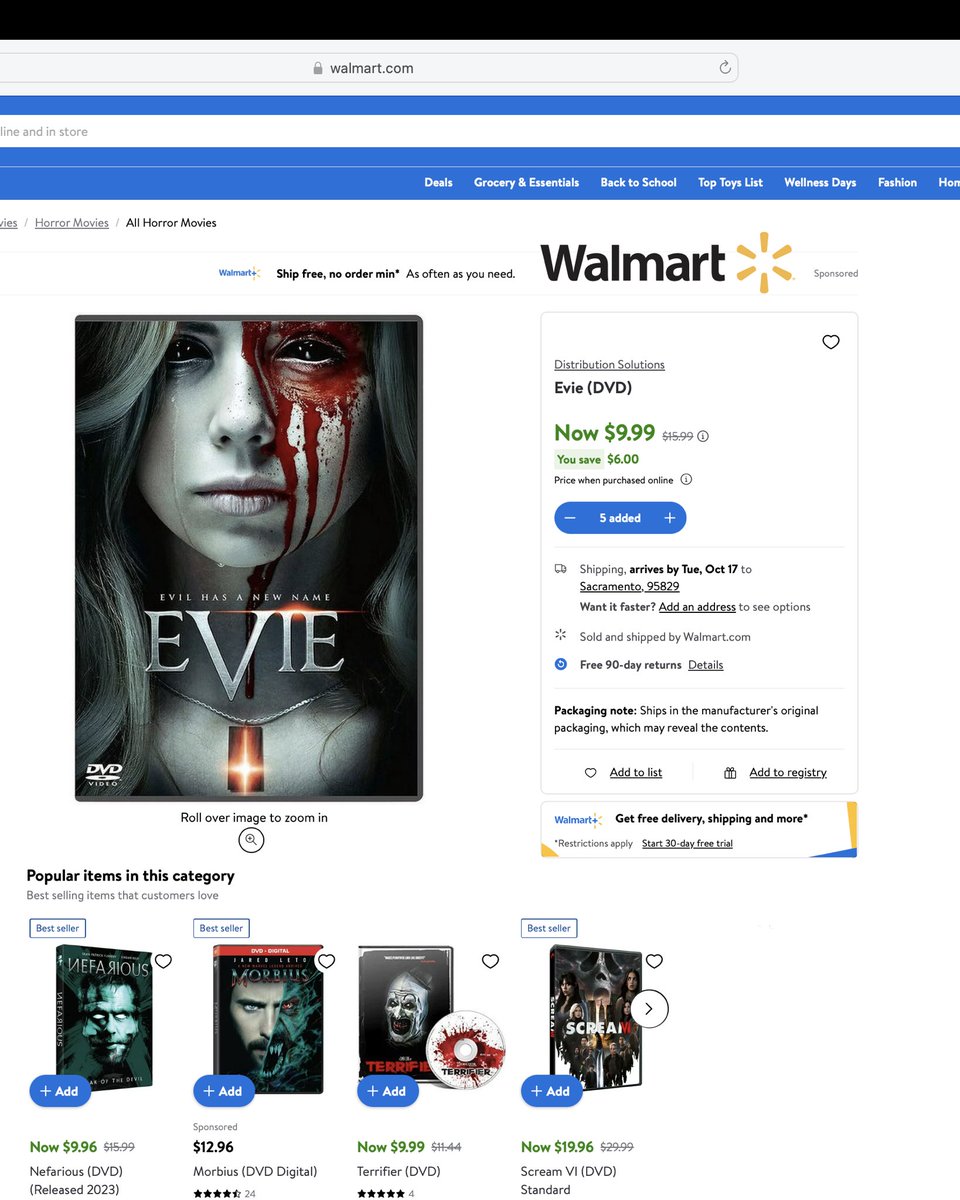
Task: Click Get free delivery Walmart+ promo
Action: point(699,829)
